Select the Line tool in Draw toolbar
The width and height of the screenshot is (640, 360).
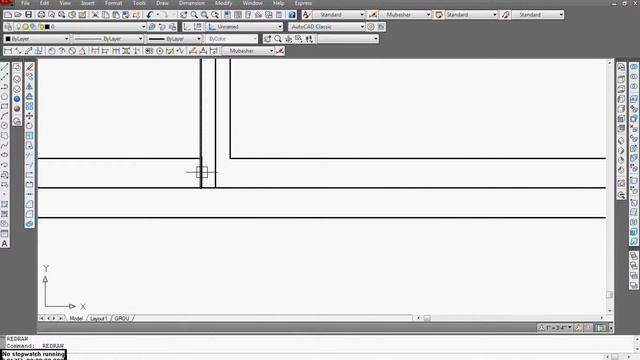point(4,67)
